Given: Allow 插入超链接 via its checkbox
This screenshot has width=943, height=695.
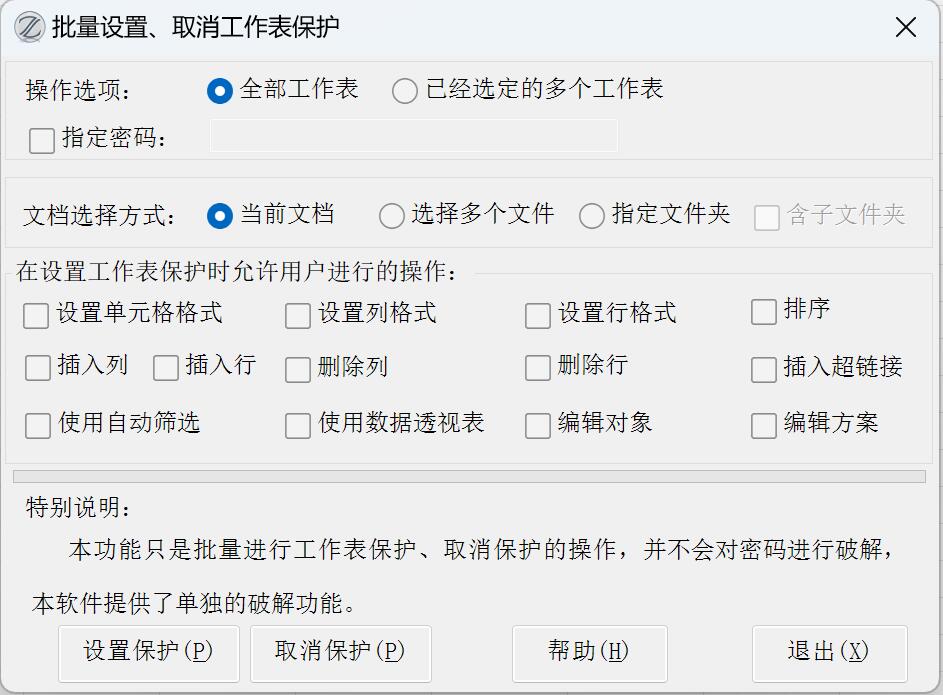Looking at the screenshot, I should pyautogui.click(x=764, y=370).
